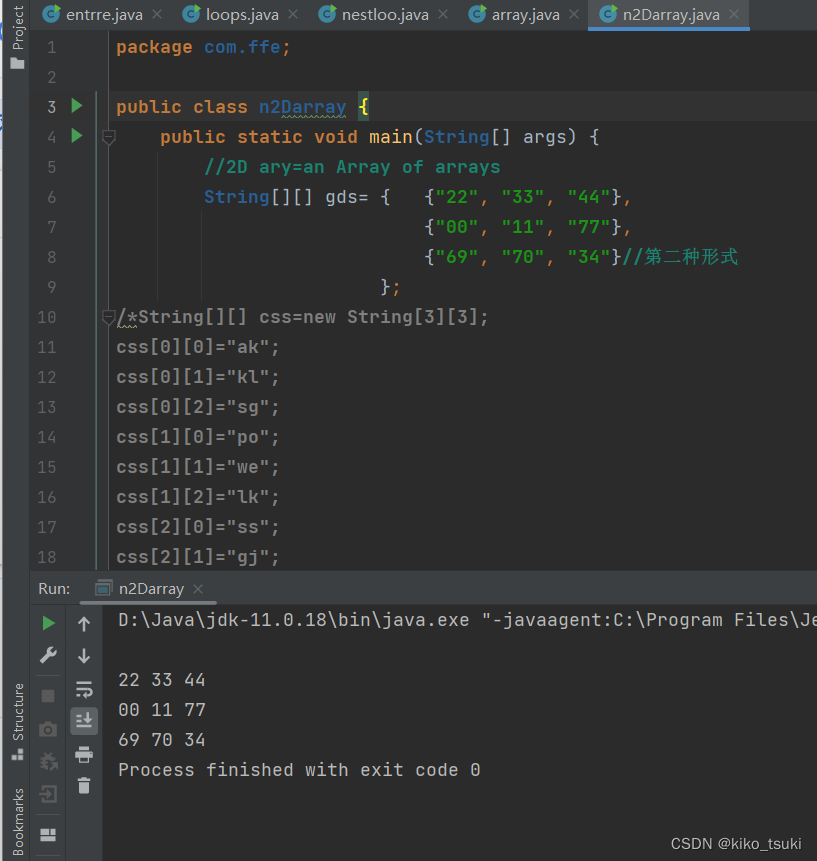Click the string "77" on line 7
This screenshot has width=817, height=861.
[x=589, y=227]
